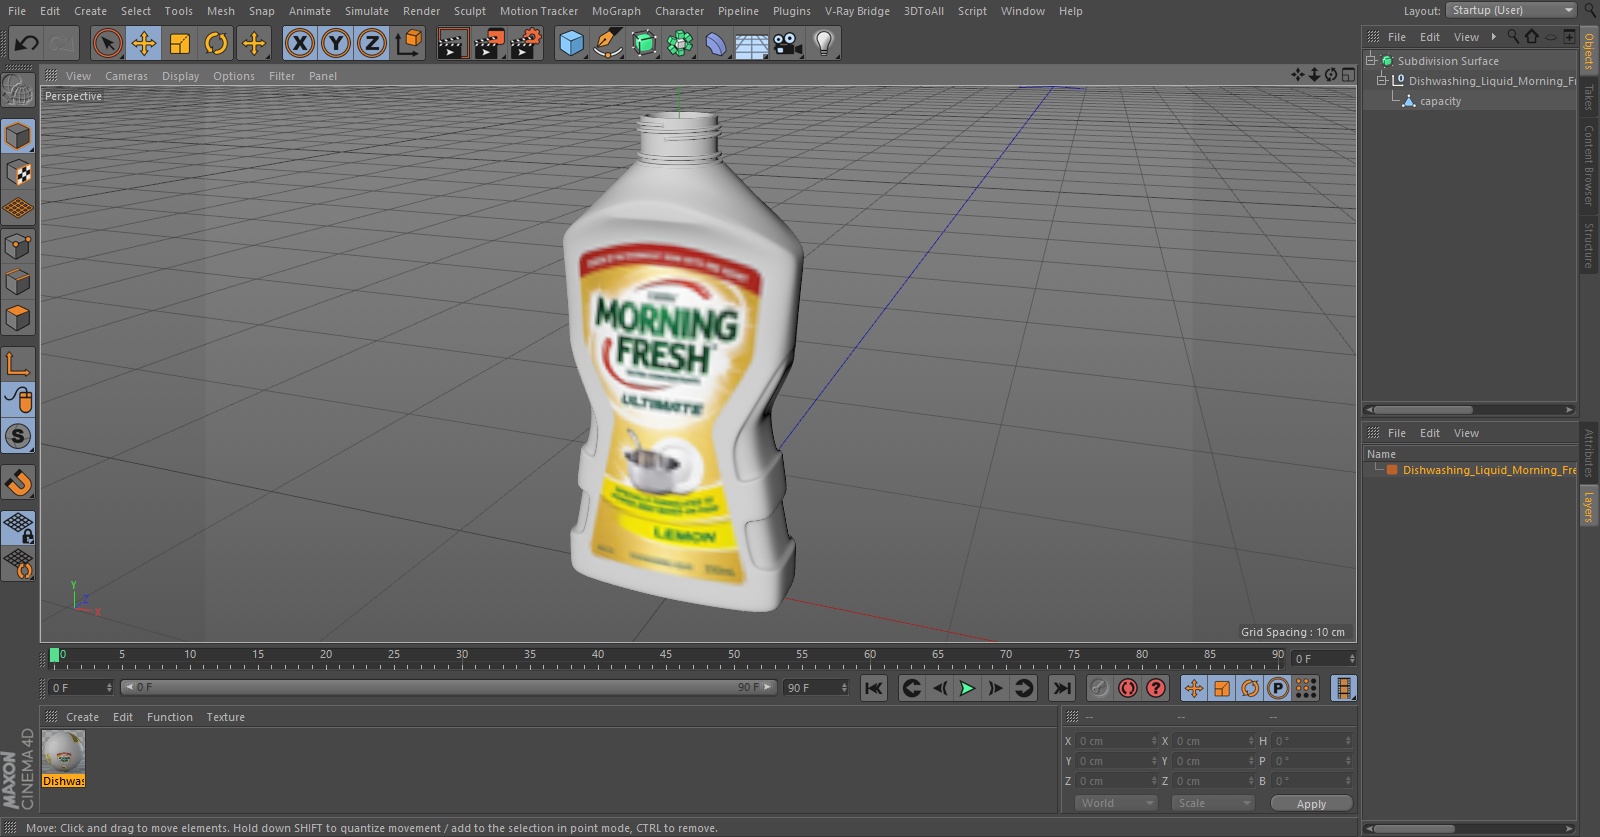Add a Floor environment object
This screenshot has height=837, width=1600.
point(752,43)
